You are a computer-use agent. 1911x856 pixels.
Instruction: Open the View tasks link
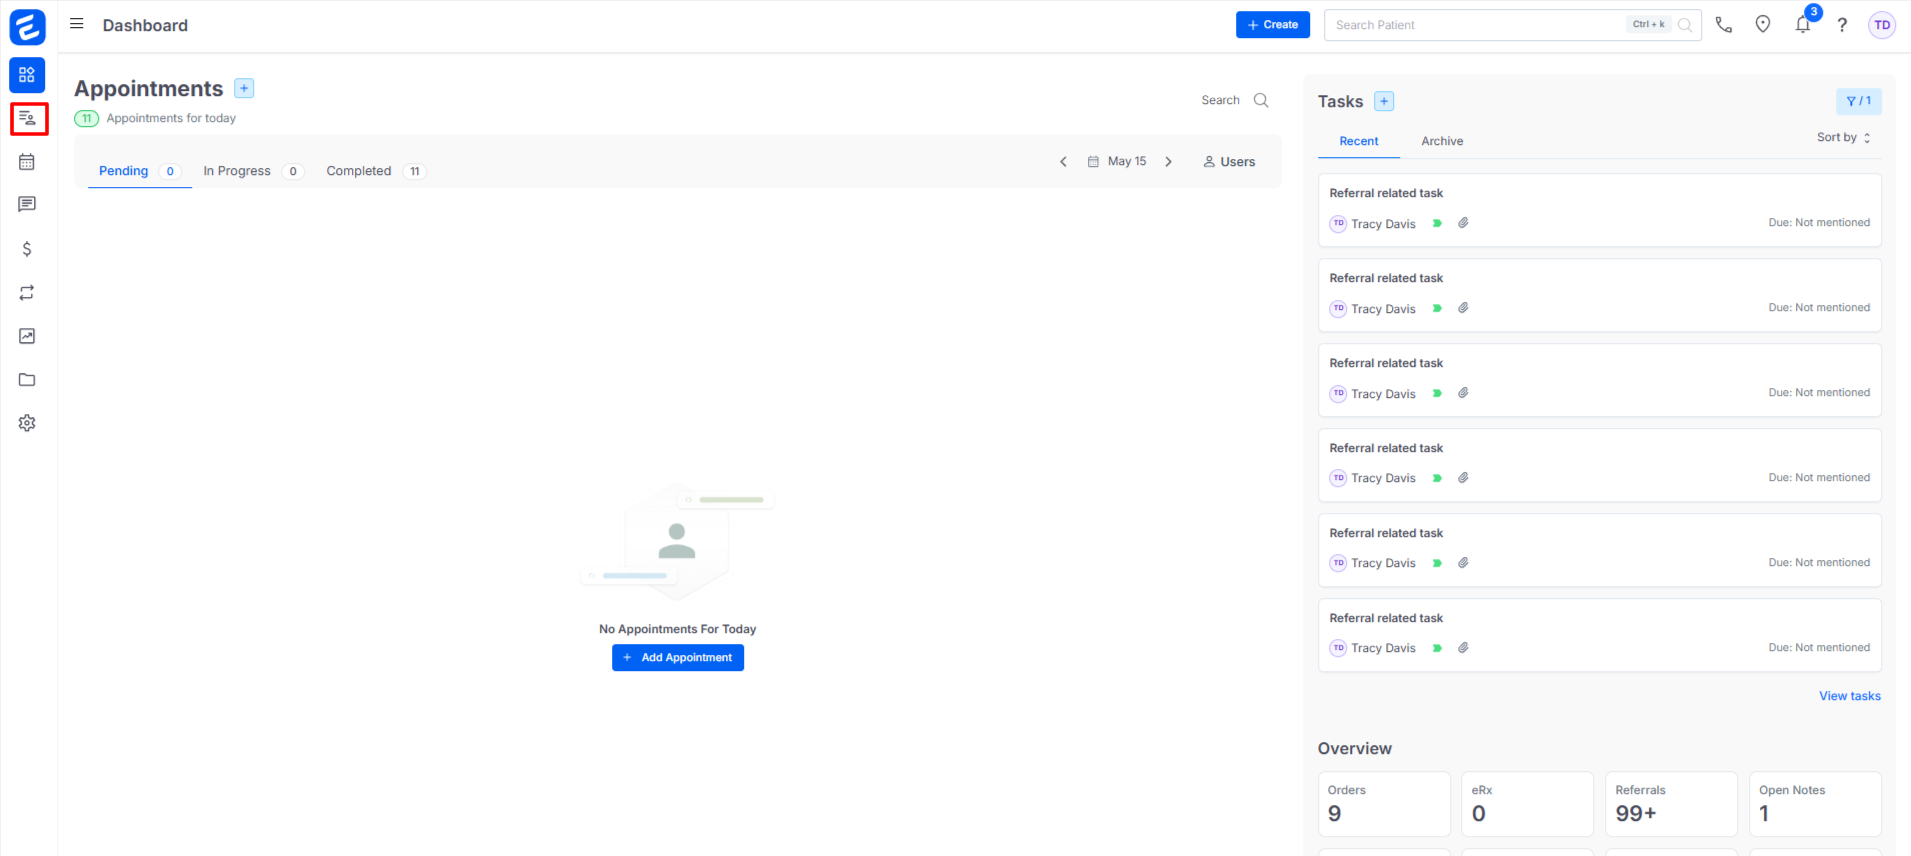pos(1849,696)
